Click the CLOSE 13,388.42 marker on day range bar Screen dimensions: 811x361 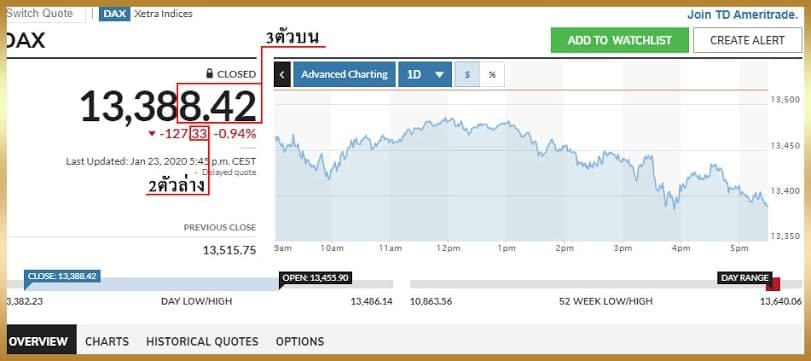62,277
